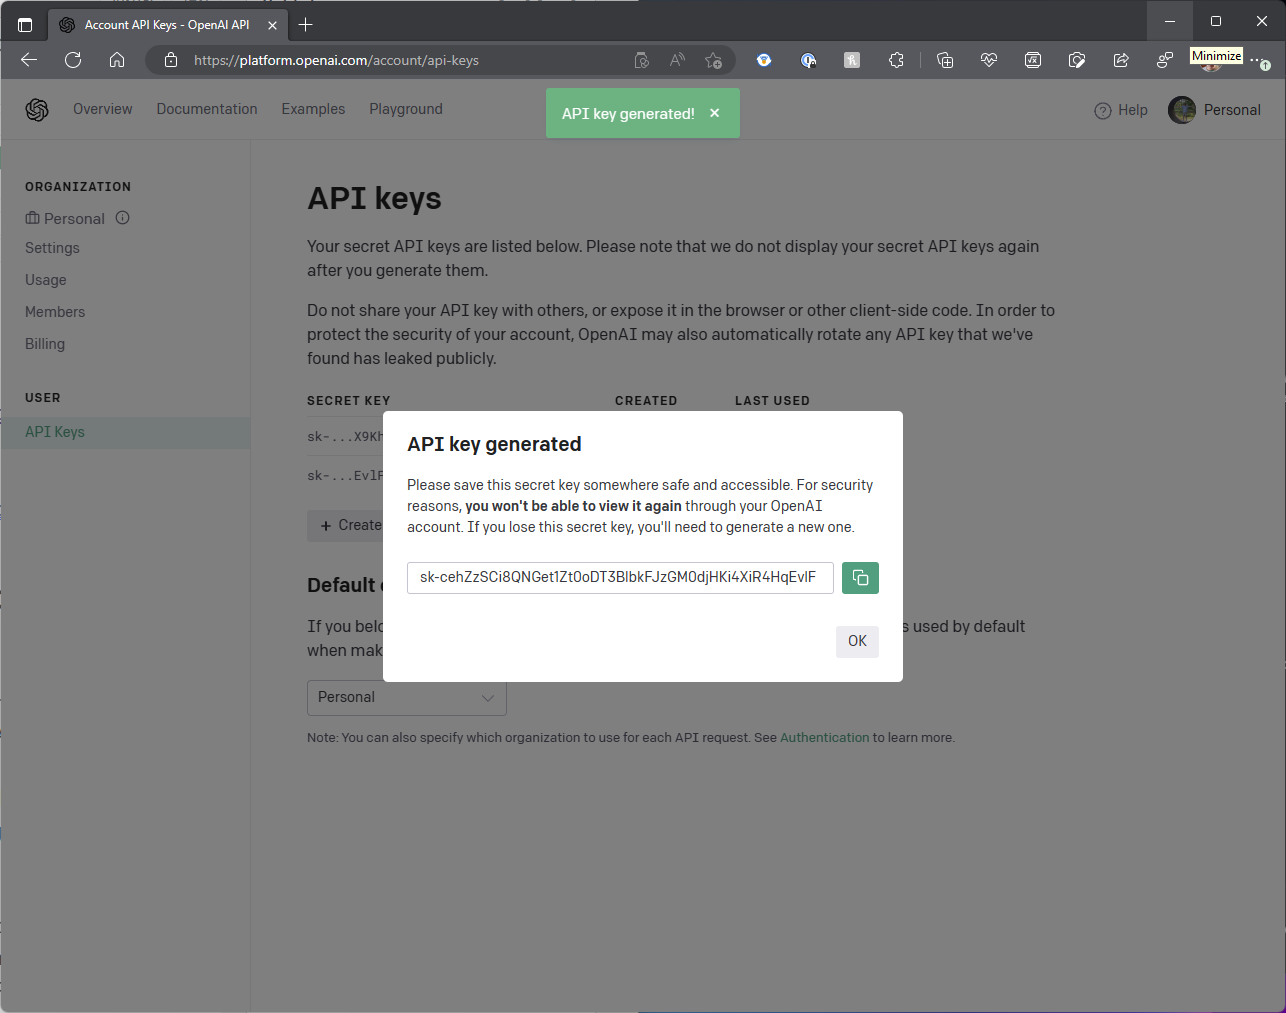1286x1013 pixels.
Task: Click the address bar URL
Action: click(x=336, y=60)
